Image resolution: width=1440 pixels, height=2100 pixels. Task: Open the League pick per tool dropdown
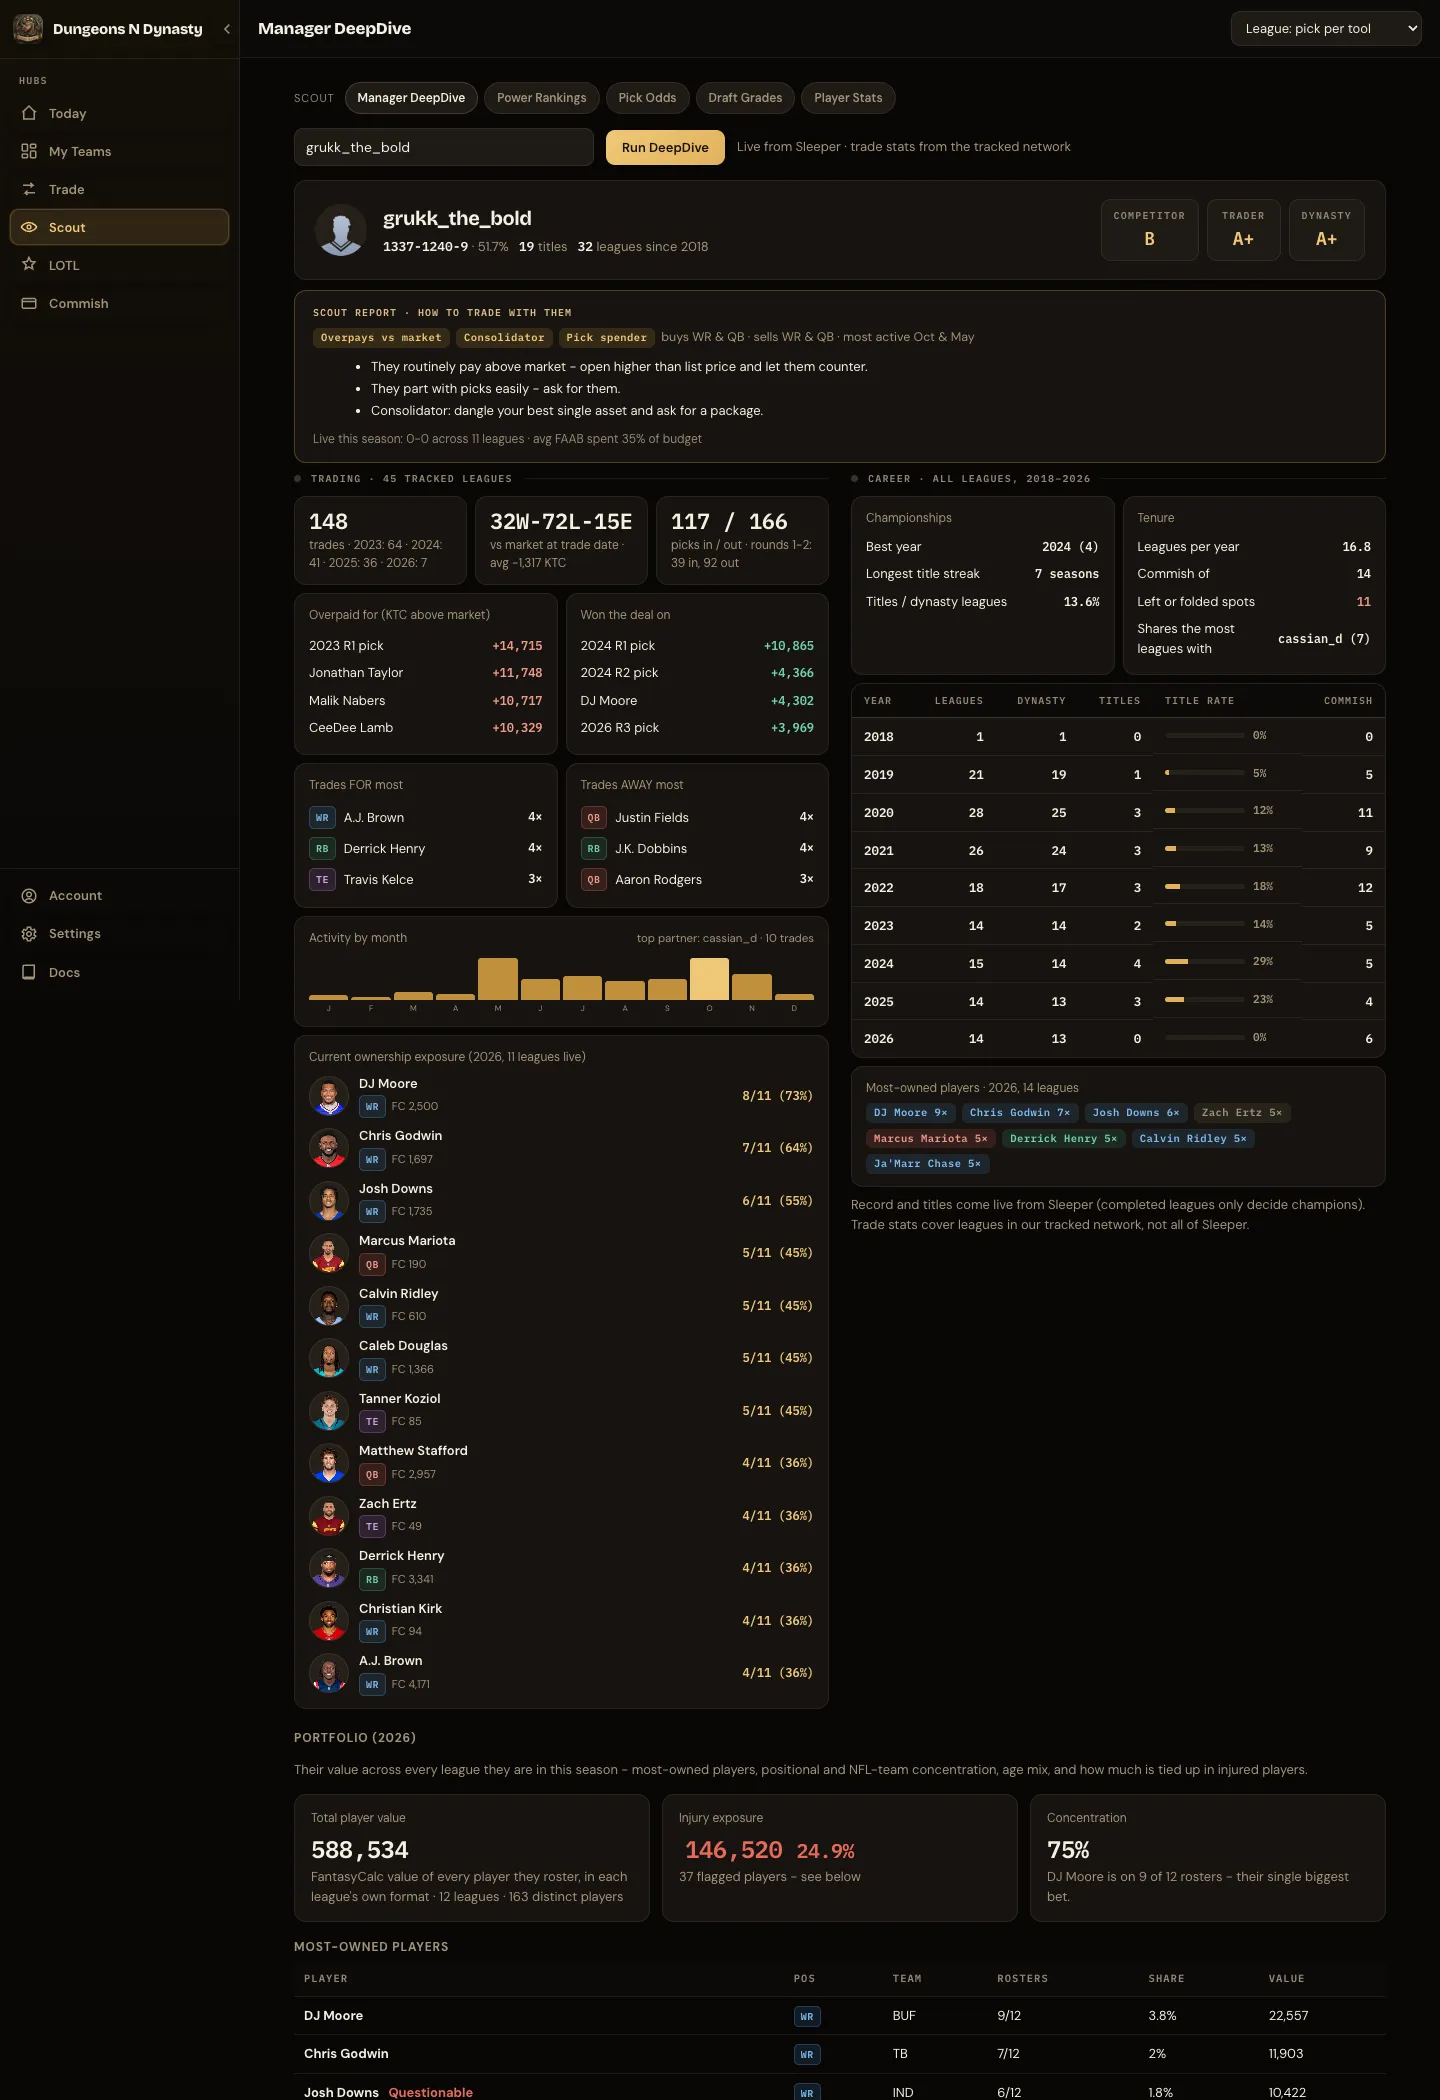pyautogui.click(x=1326, y=29)
